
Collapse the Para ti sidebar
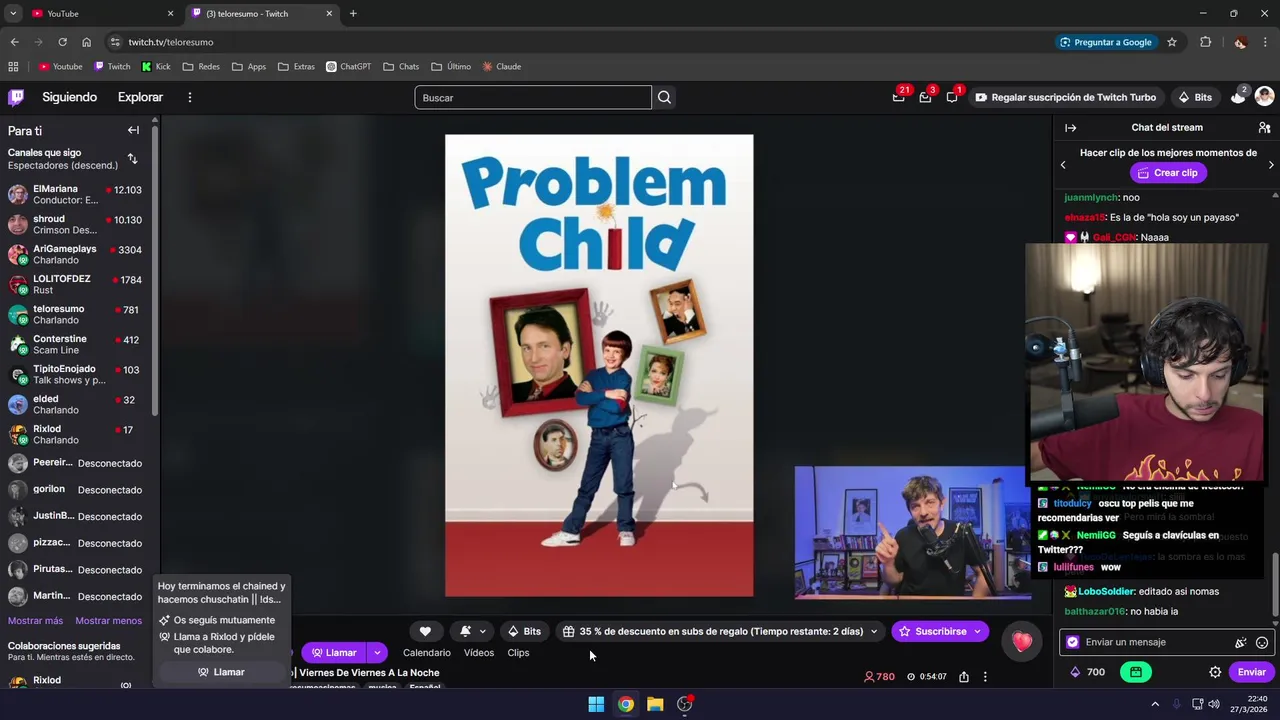[133, 130]
